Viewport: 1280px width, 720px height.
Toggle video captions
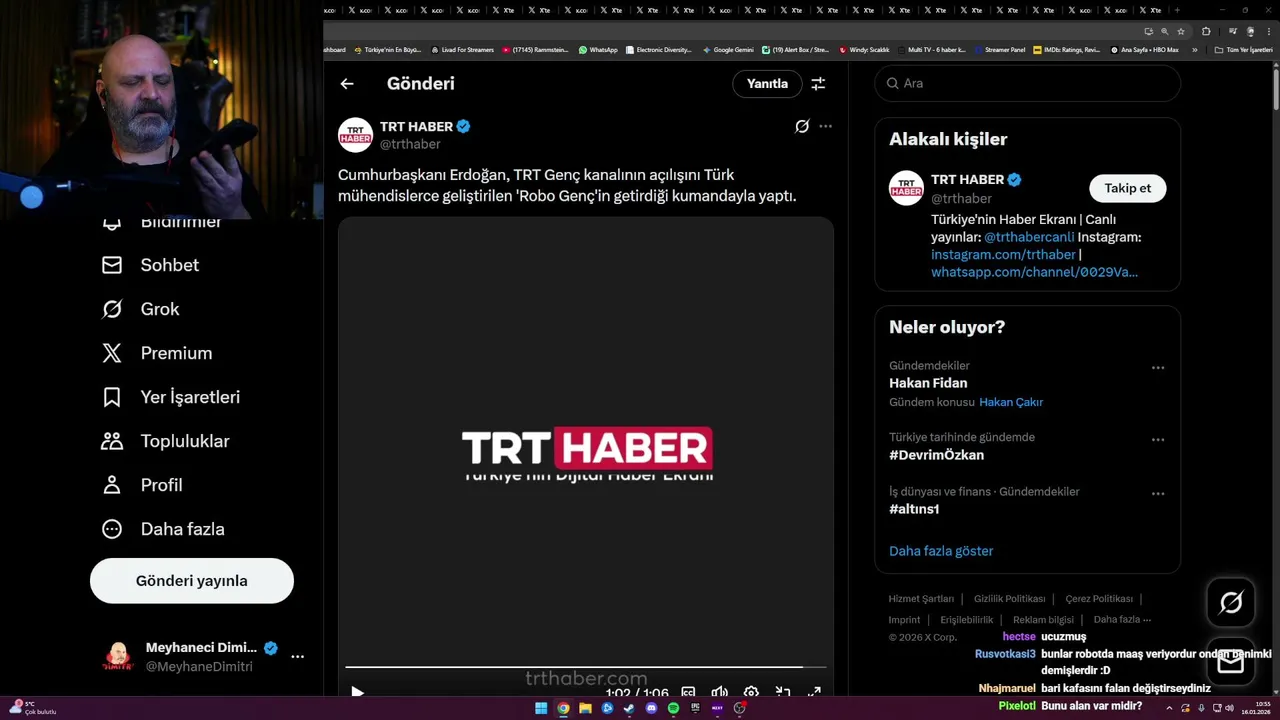(x=688, y=692)
